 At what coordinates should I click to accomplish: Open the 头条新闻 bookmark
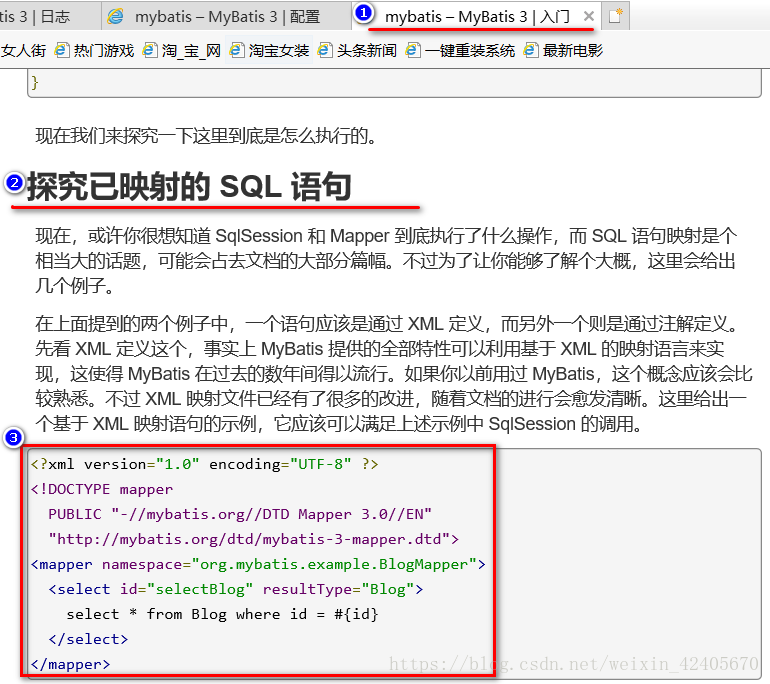[x=358, y=51]
